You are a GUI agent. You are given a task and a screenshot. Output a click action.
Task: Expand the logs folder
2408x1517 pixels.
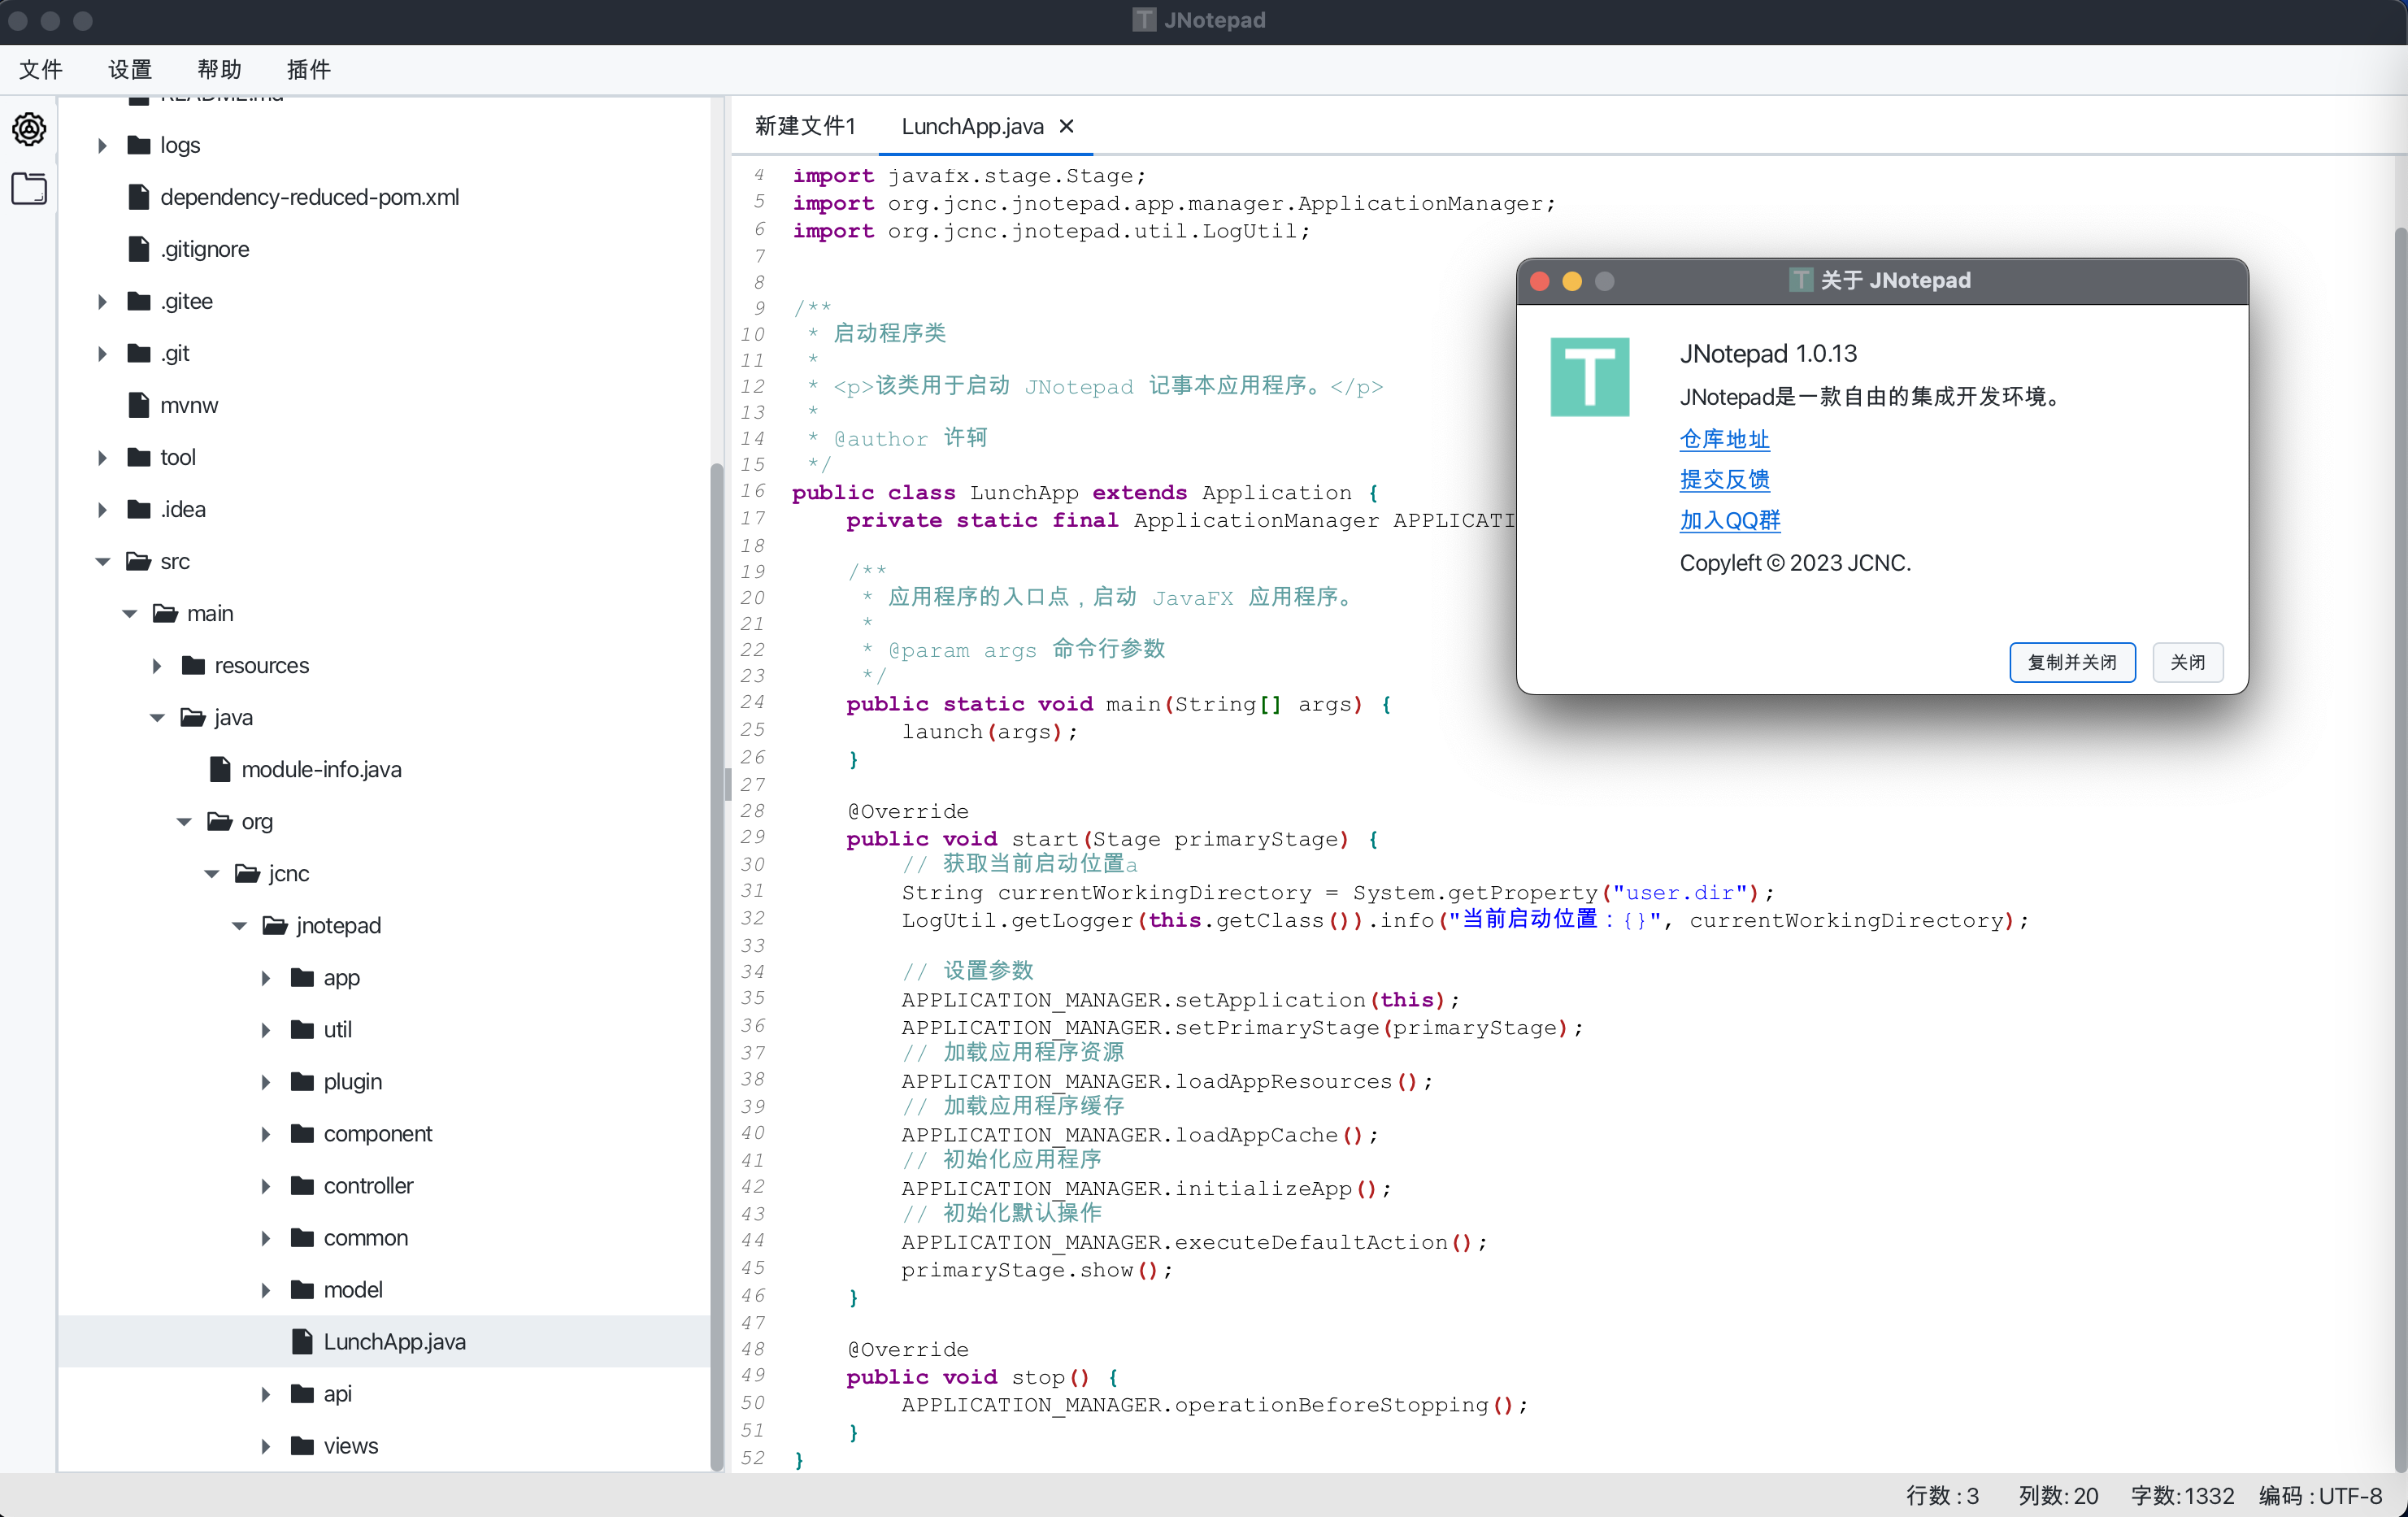pos(102,145)
